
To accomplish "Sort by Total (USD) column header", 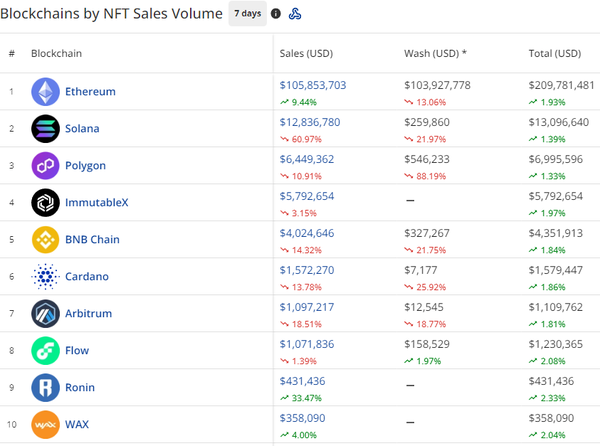I will click(x=554, y=53).
